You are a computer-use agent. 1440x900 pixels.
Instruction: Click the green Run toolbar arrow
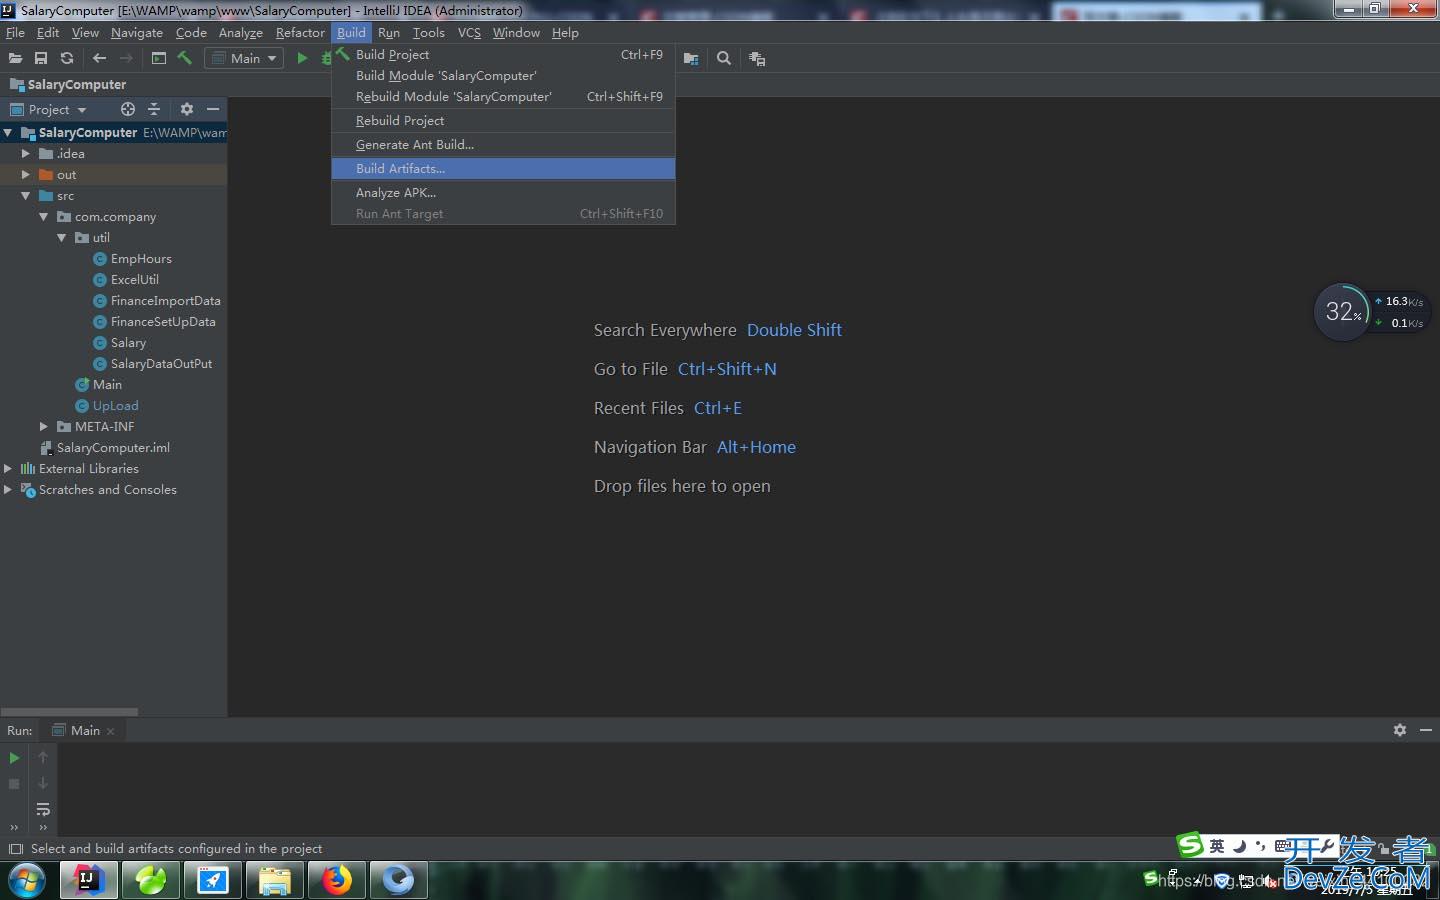pos(302,58)
